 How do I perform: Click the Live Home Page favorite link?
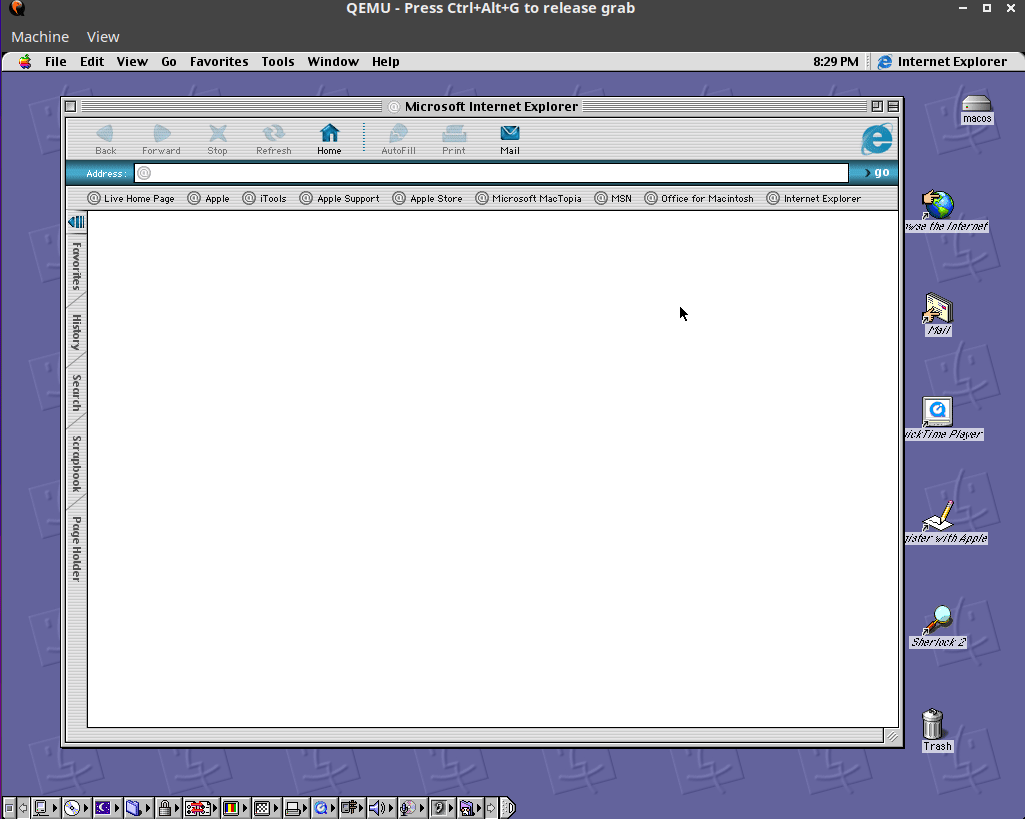131,198
